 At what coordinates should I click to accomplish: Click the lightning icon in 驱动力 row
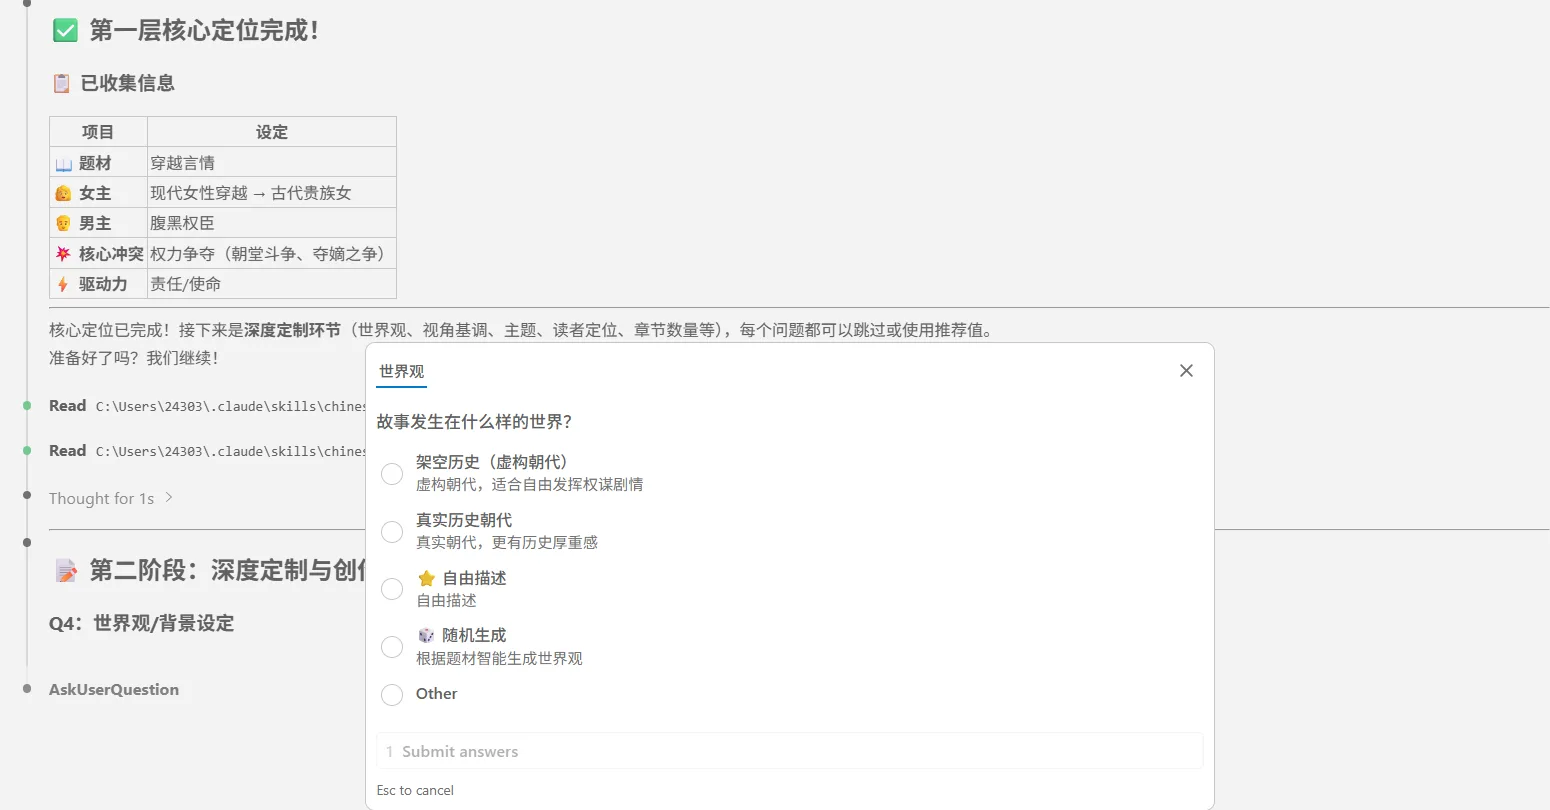click(x=64, y=284)
